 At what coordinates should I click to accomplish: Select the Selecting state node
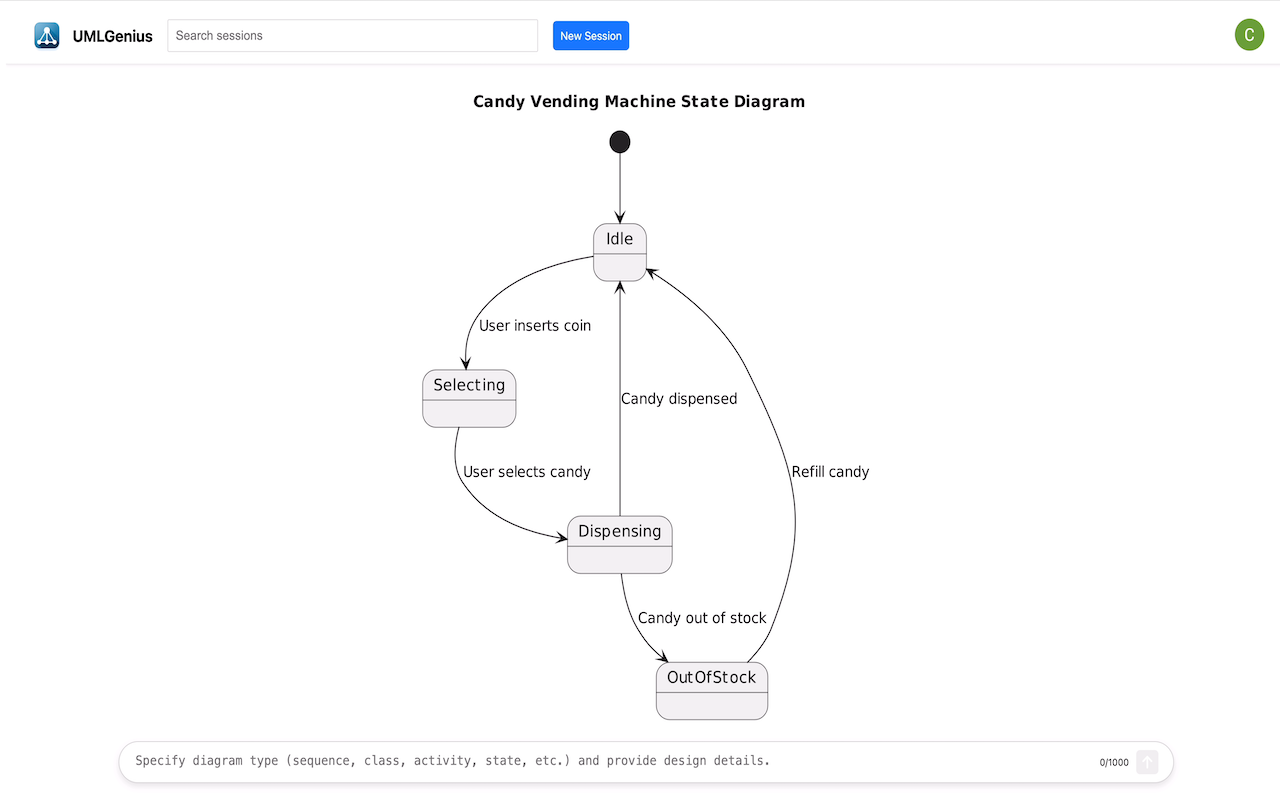(x=469, y=398)
